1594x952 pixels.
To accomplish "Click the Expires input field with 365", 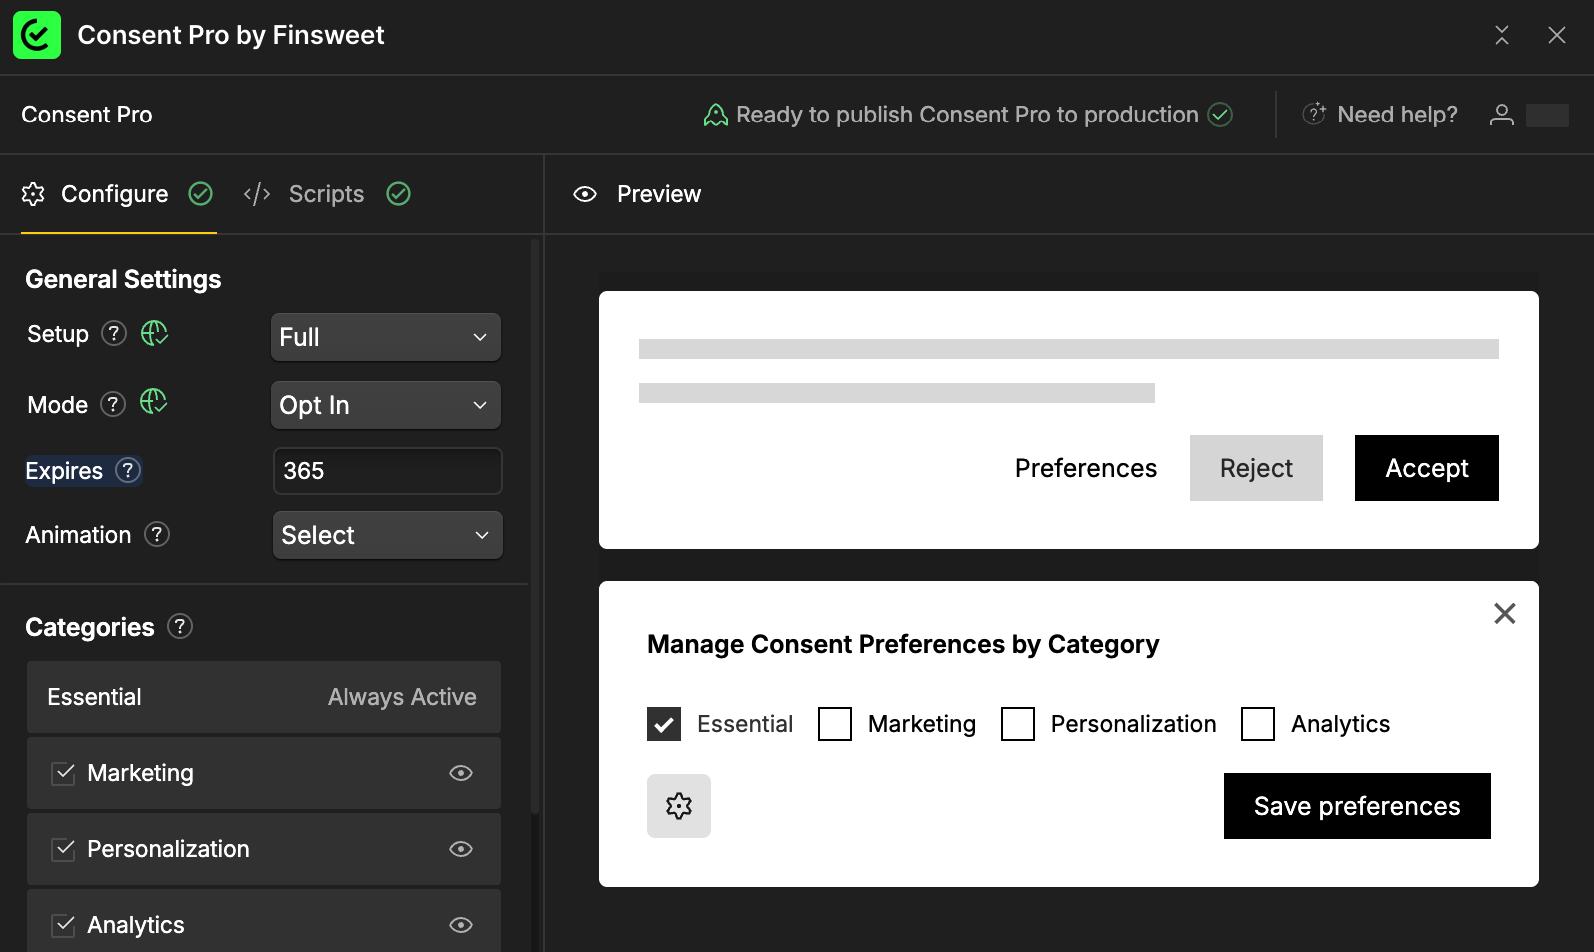I will (x=388, y=471).
